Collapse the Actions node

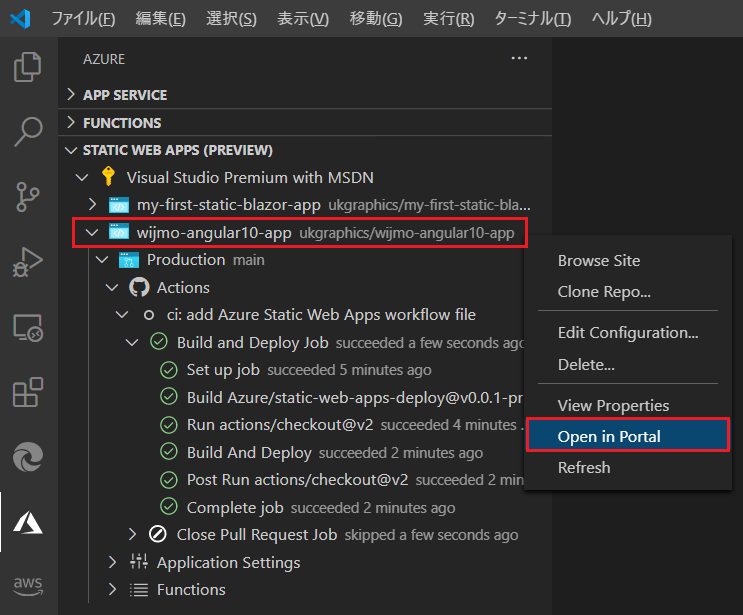(112, 288)
